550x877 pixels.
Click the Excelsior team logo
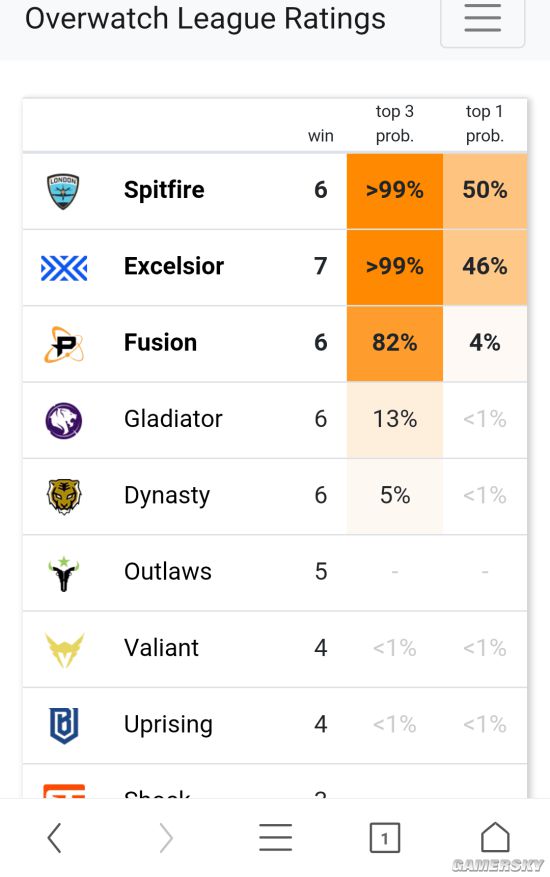pos(64,267)
